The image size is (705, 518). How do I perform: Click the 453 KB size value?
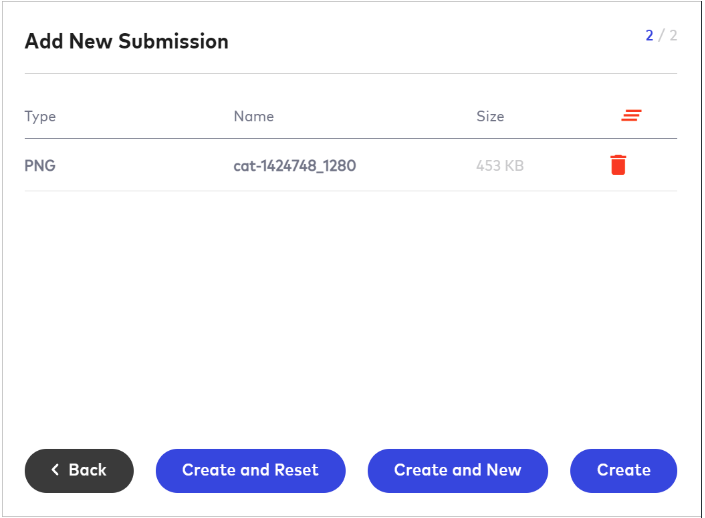(500, 165)
